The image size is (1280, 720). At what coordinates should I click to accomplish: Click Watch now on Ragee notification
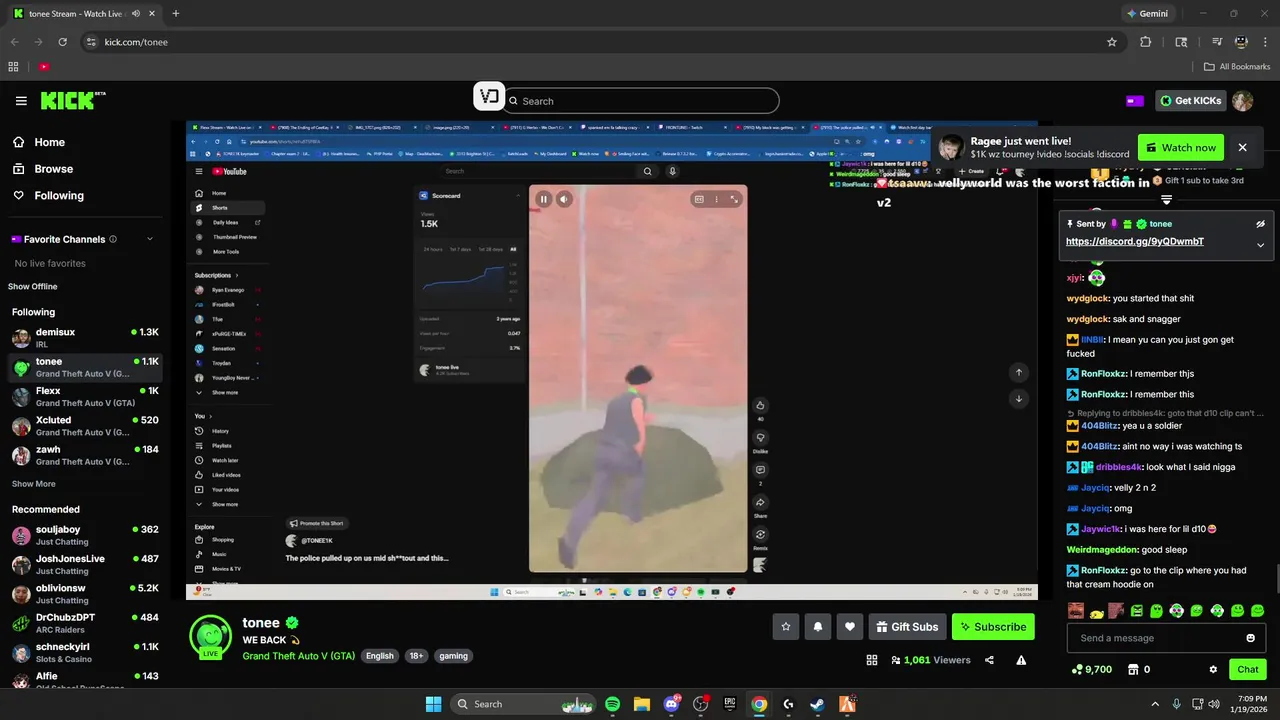1180,148
